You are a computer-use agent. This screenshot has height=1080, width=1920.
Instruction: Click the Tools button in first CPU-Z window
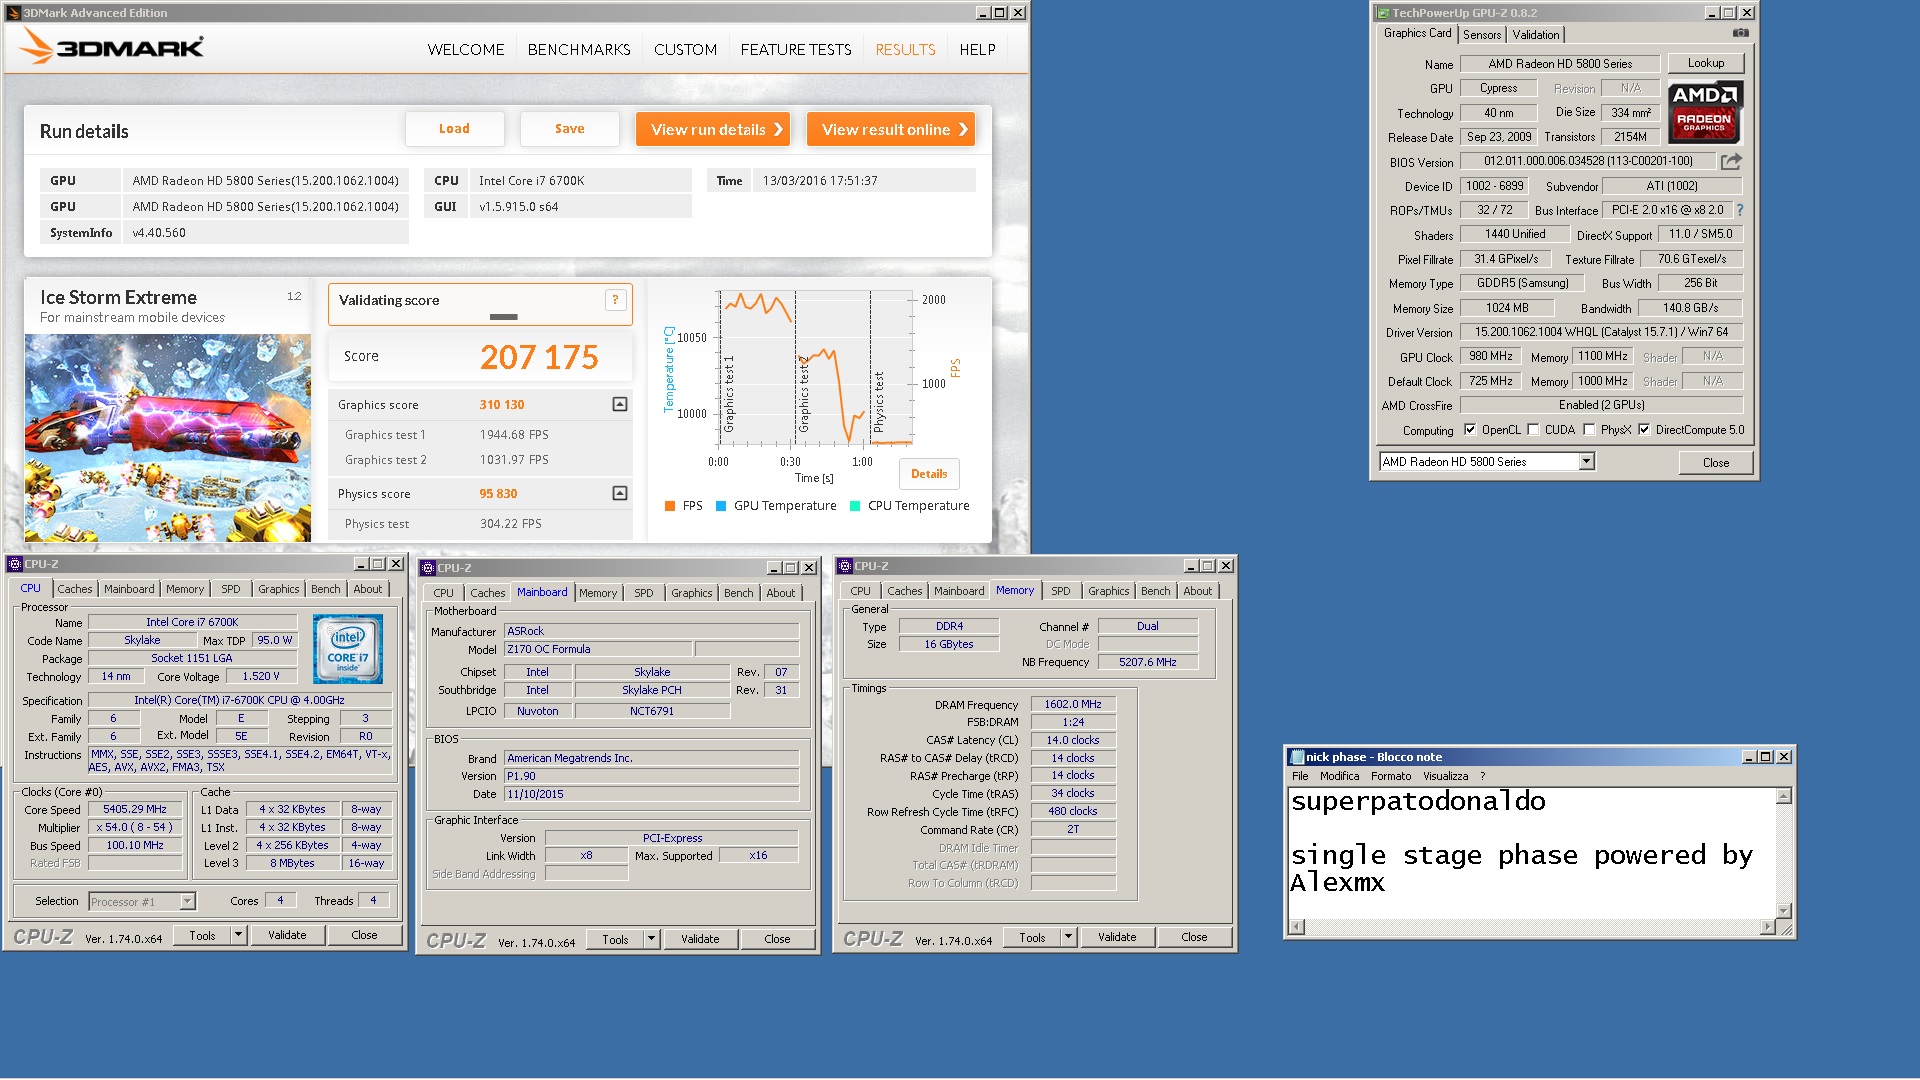pyautogui.click(x=202, y=935)
